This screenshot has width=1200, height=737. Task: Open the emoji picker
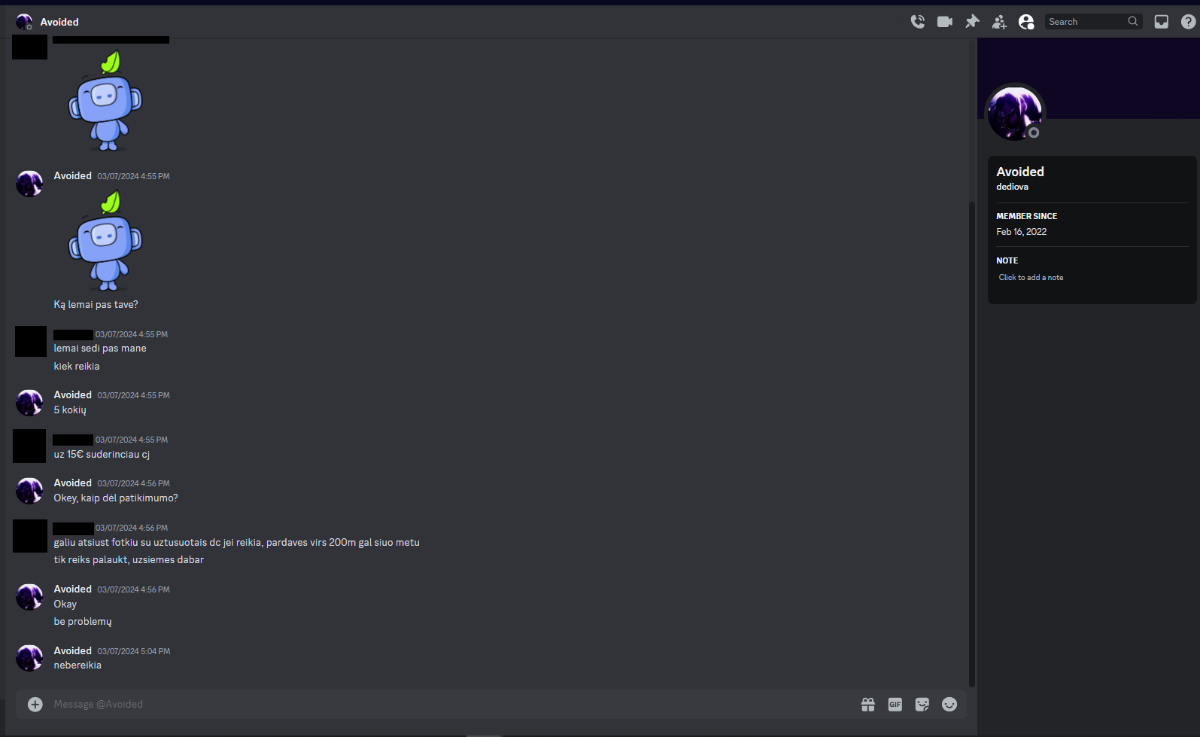click(950, 704)
